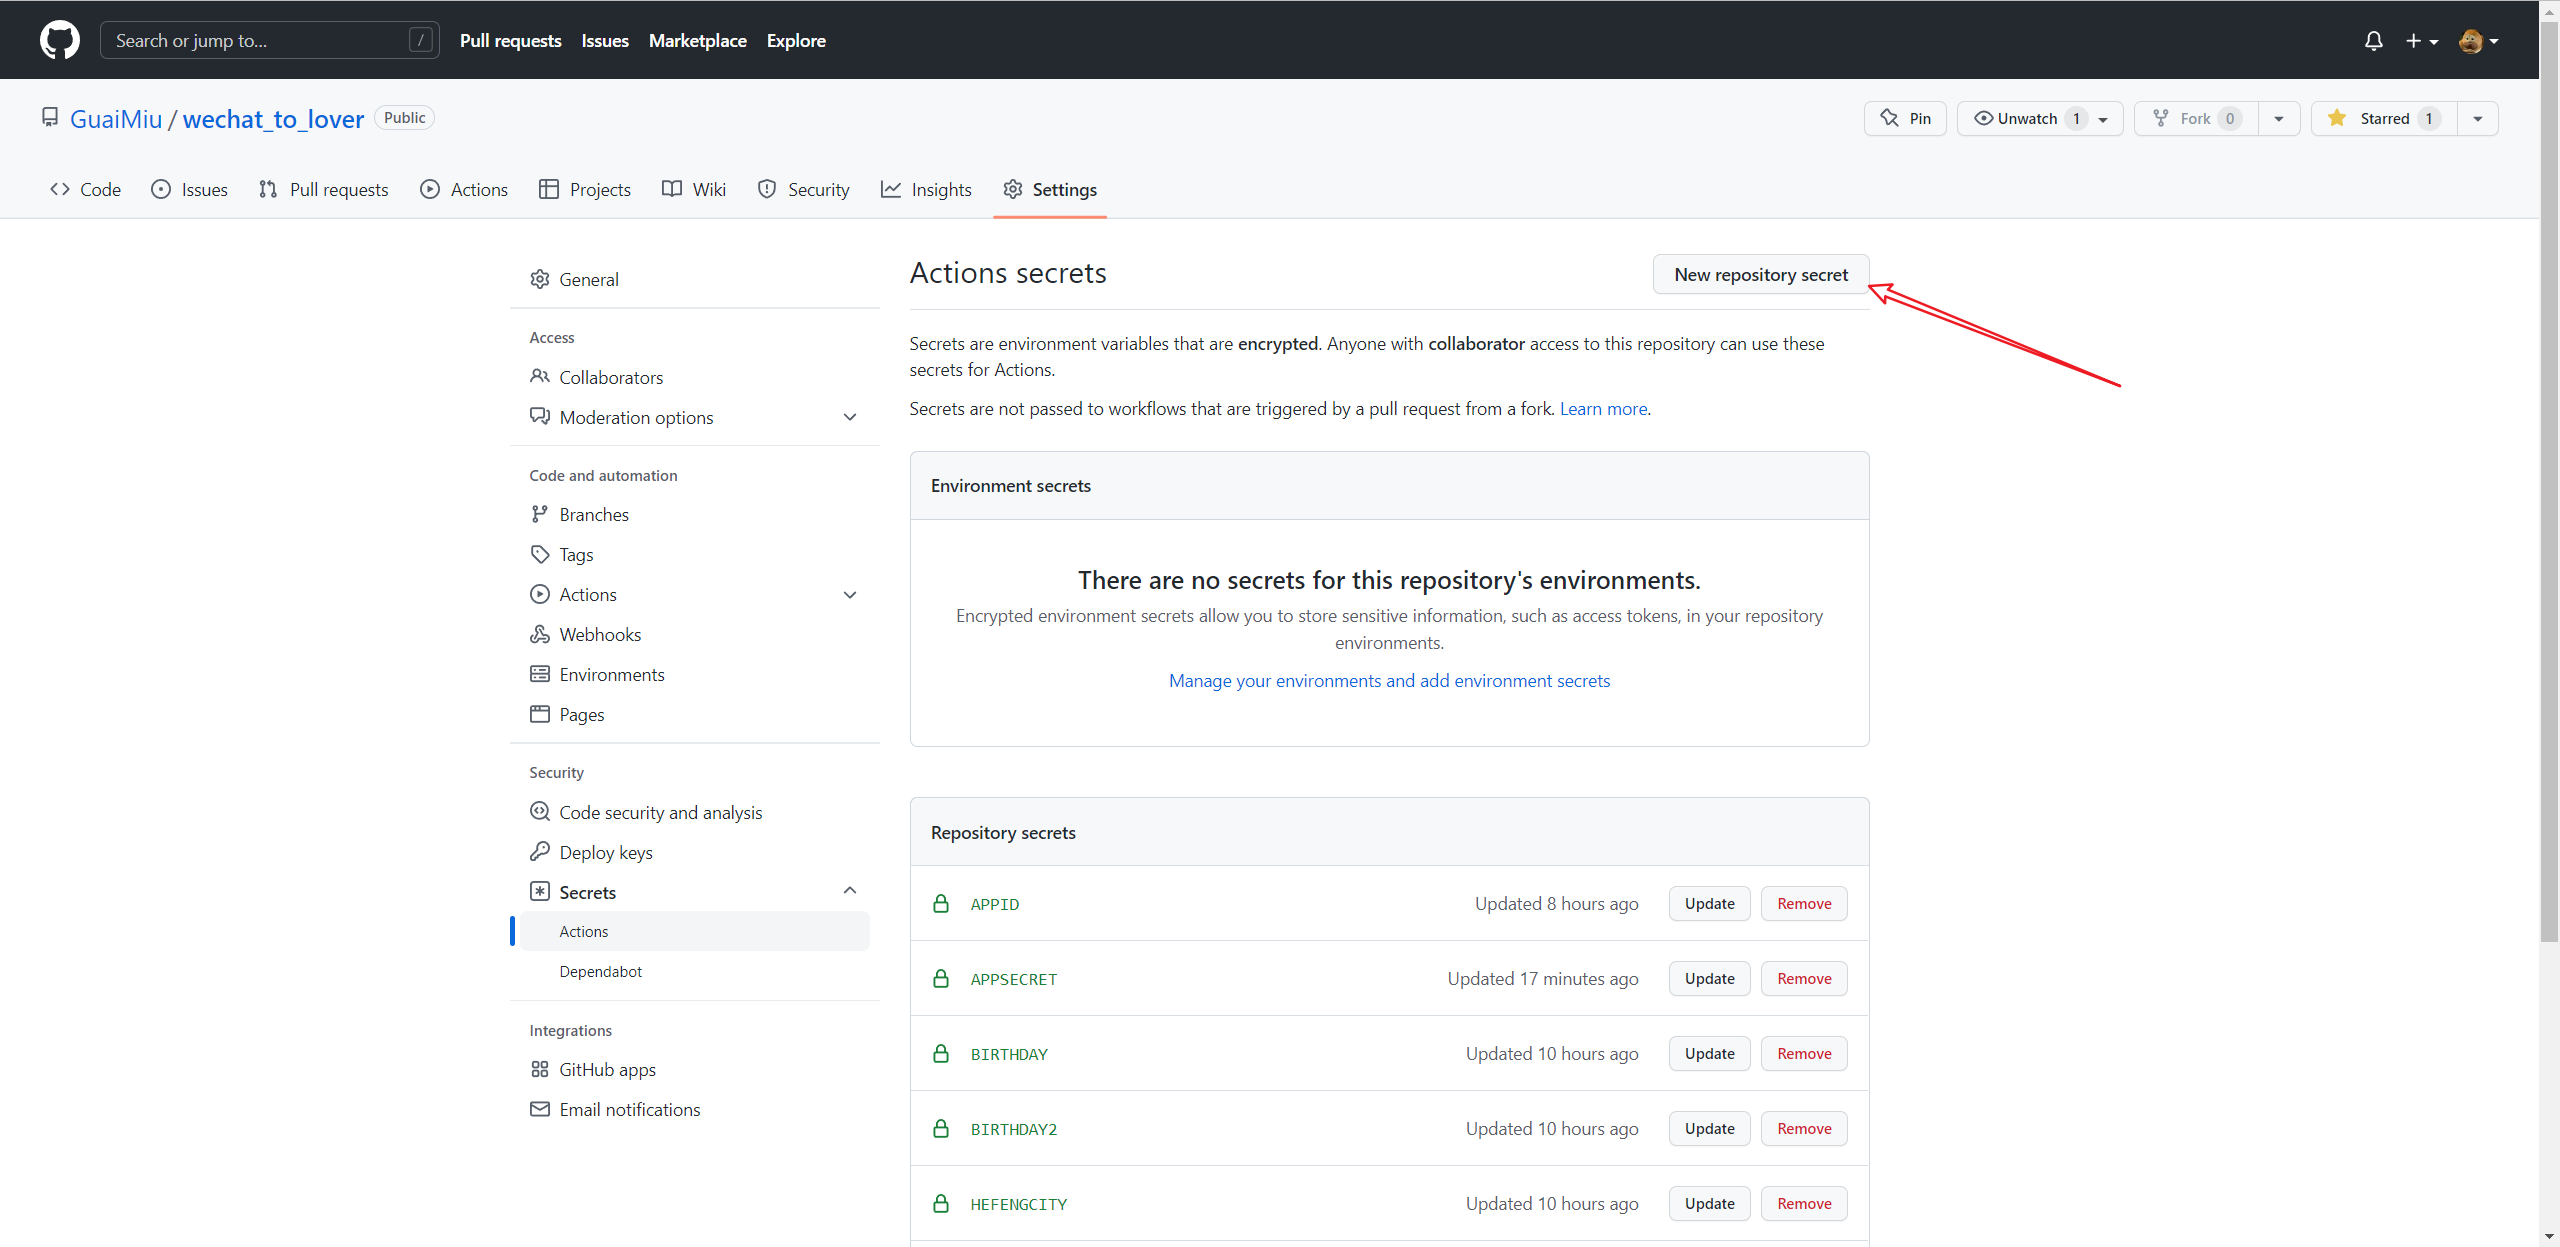Switch to the Code tab

(x=85, y=189)
